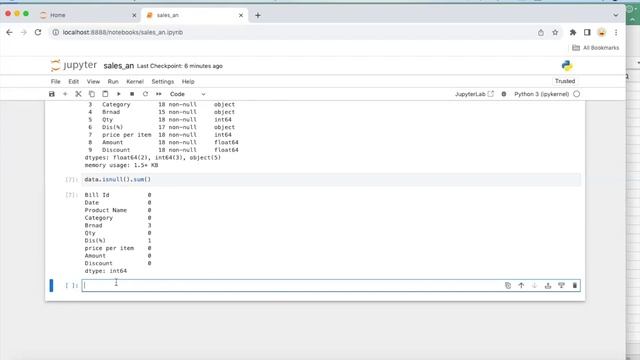Close the Home browser tab
Screen dimensions: 640x360
[134, 15]
